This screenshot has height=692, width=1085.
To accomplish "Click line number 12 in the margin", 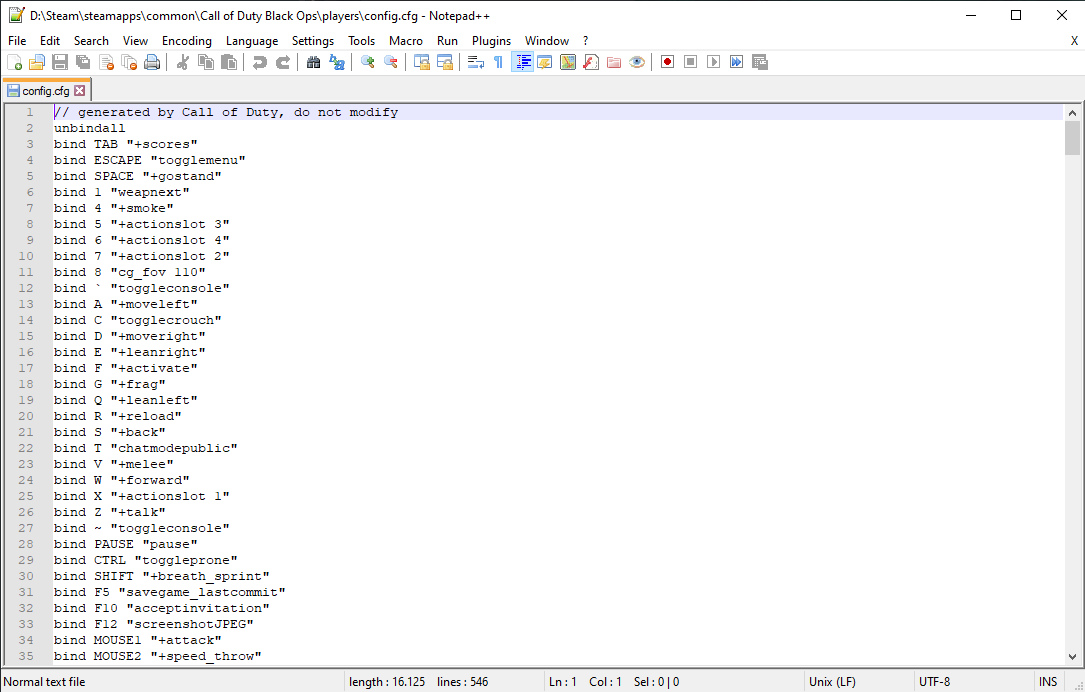I will coord(26,288).
